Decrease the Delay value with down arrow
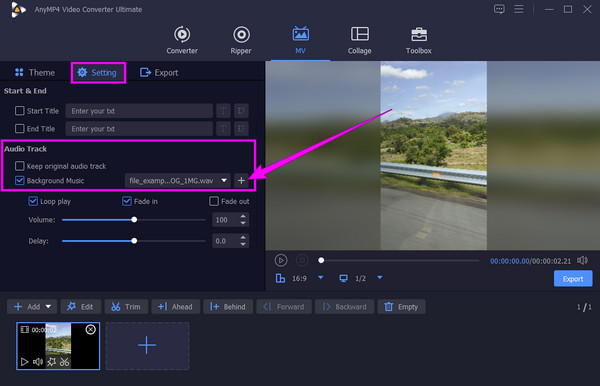Image resolution: width=600 pixels, height=386 pixels. click(x=243, y=244)
